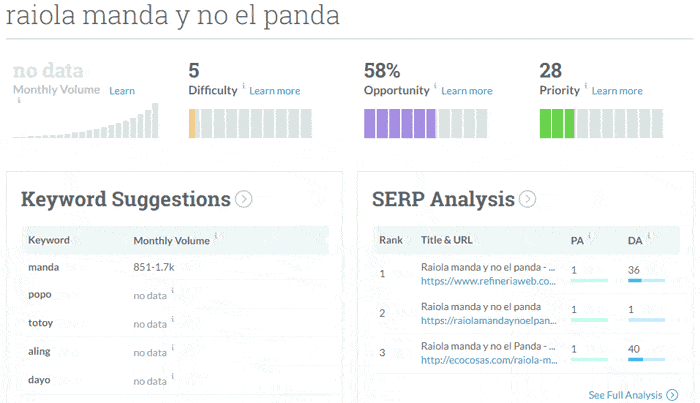
Task: Click the Monthly Volume trend chart
Action: point(86,120)
